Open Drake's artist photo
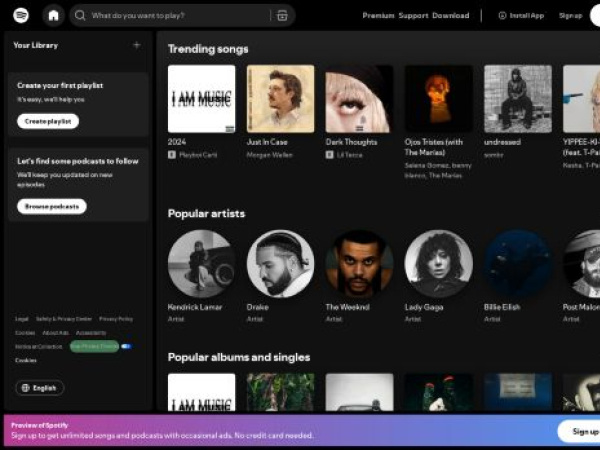This screenshot has height=450, width=600. 280,264
